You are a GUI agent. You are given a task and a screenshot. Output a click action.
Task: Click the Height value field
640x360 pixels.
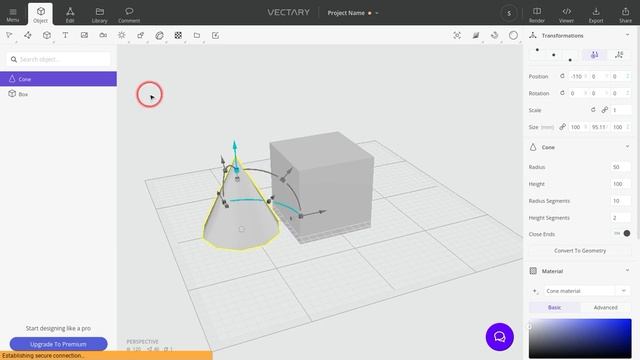coord(621,184)
